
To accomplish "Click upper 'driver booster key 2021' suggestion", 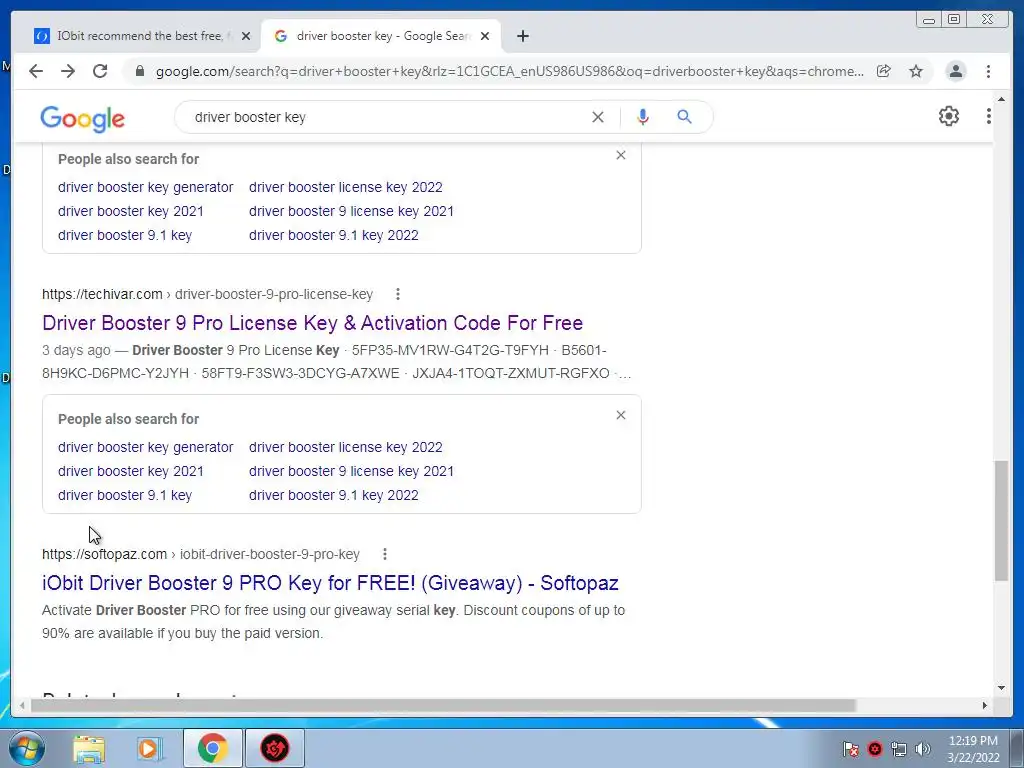I will [131, 212].
